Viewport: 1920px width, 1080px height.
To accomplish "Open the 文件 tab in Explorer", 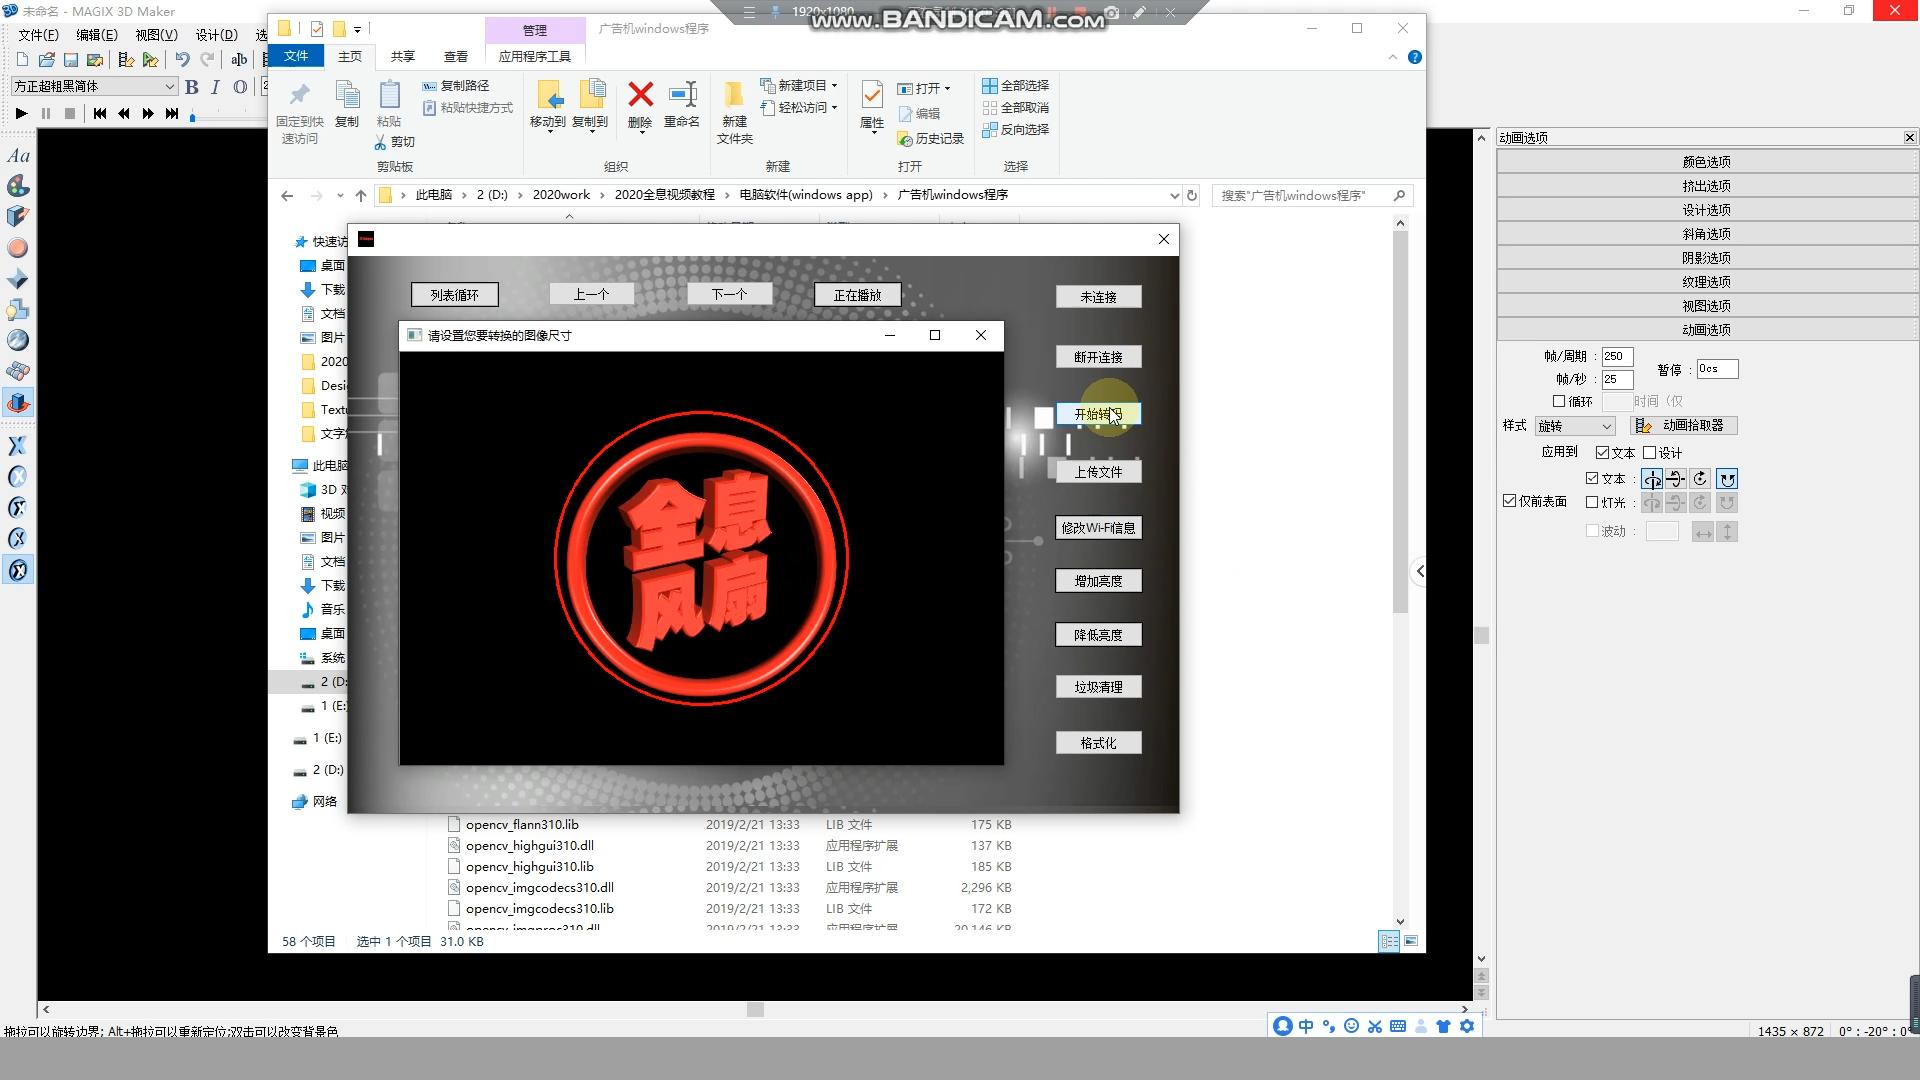I will (x=296, y=57).
